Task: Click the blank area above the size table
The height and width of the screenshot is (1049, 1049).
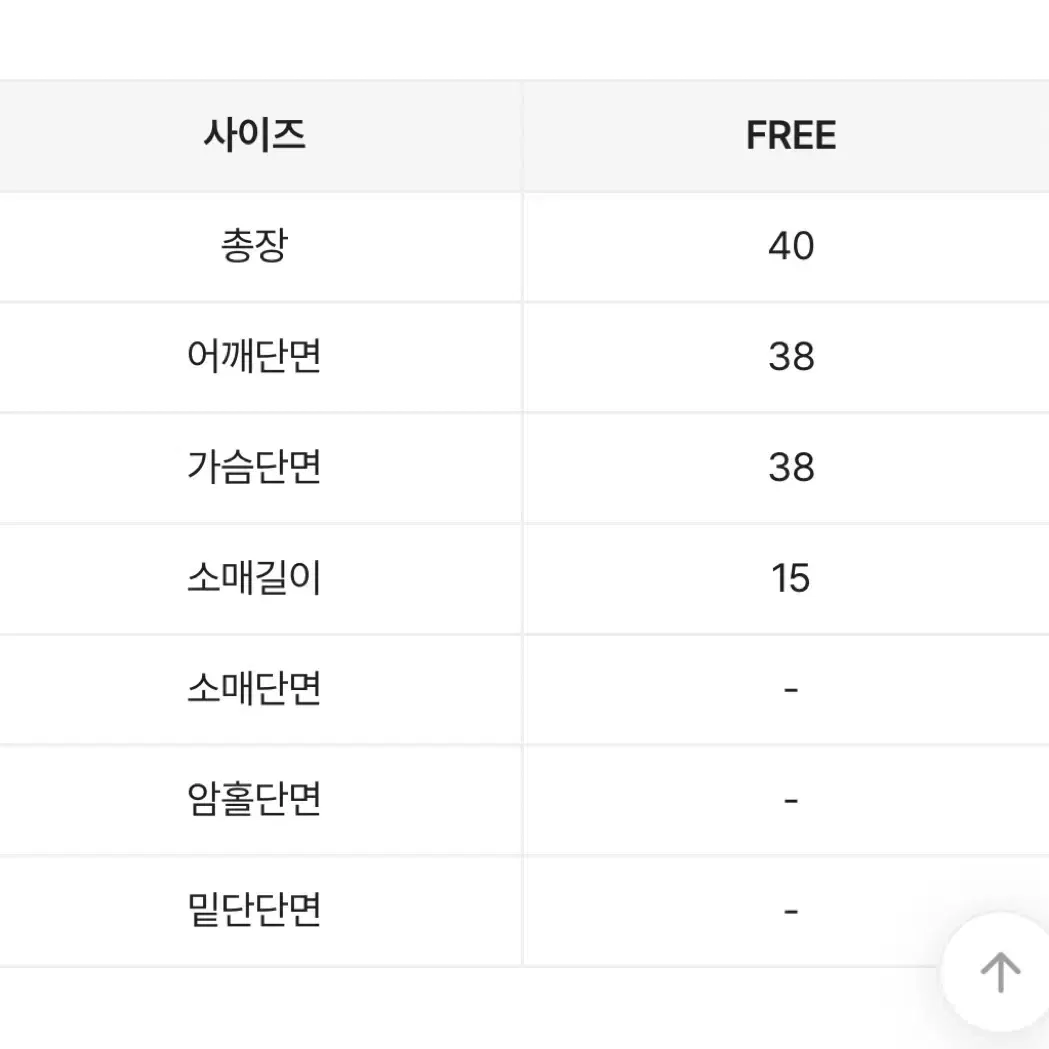Action: [500, 40]
